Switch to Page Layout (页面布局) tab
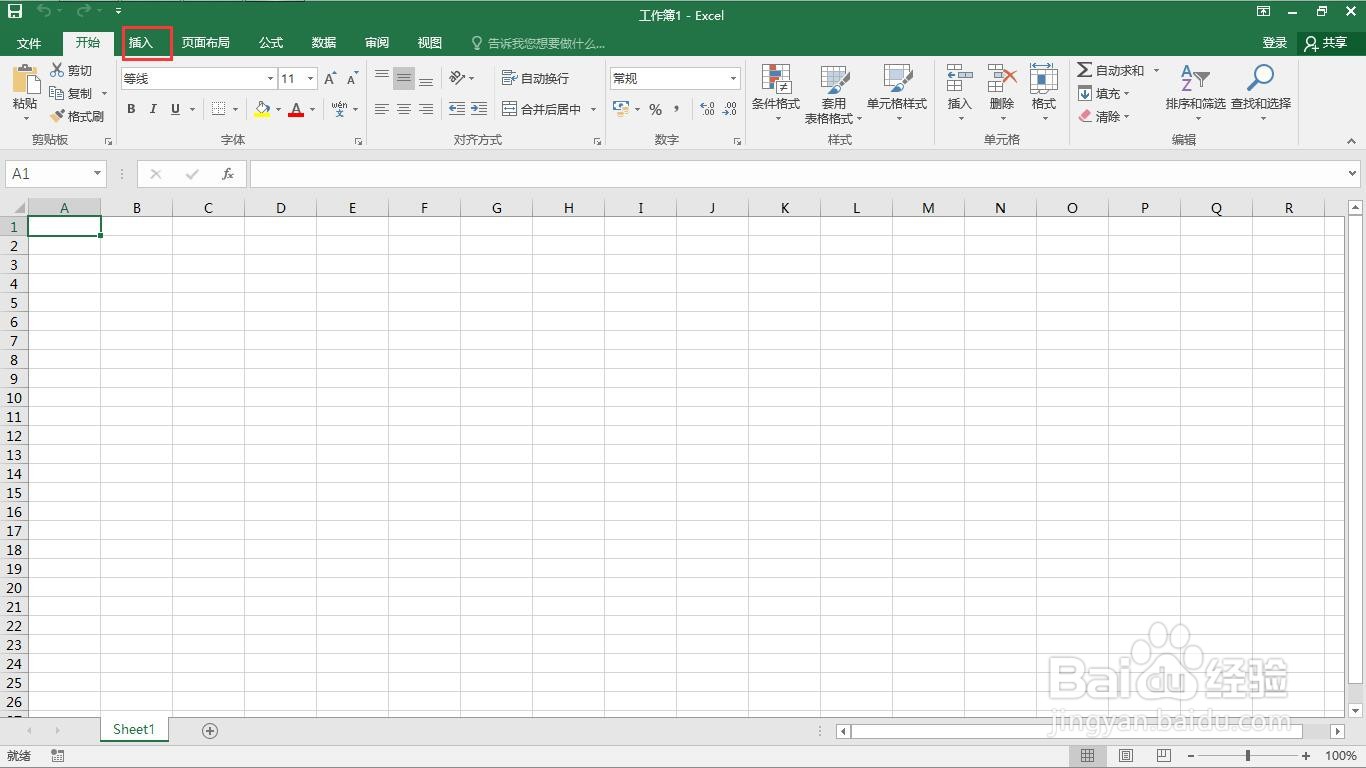 (x=205, y=43)
